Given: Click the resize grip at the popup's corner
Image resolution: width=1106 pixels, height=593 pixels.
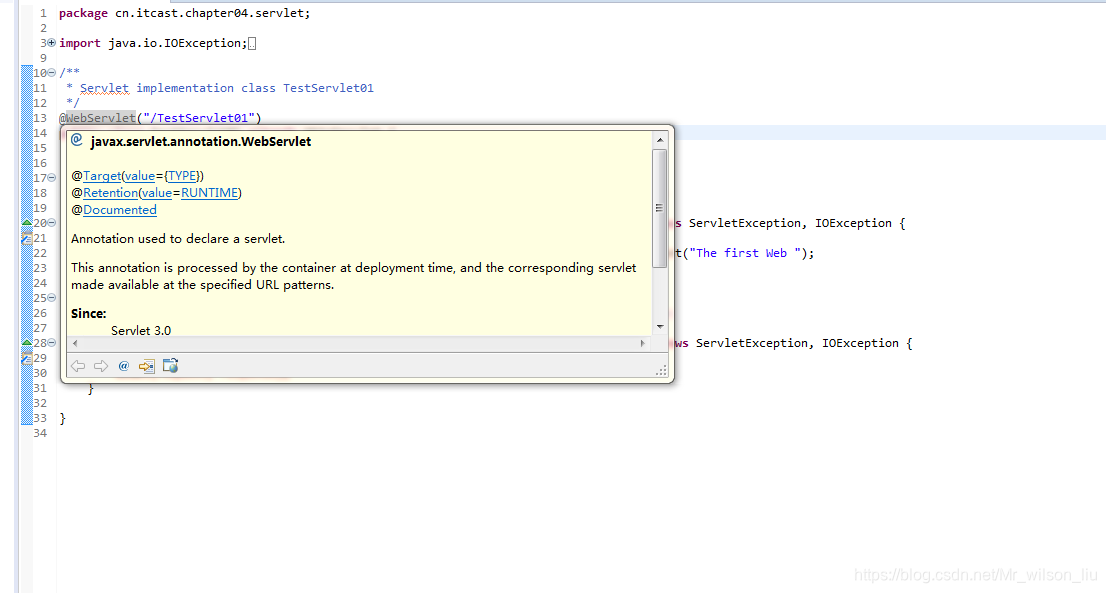Looking at the screenshot, I should click(x=661, y=371).
